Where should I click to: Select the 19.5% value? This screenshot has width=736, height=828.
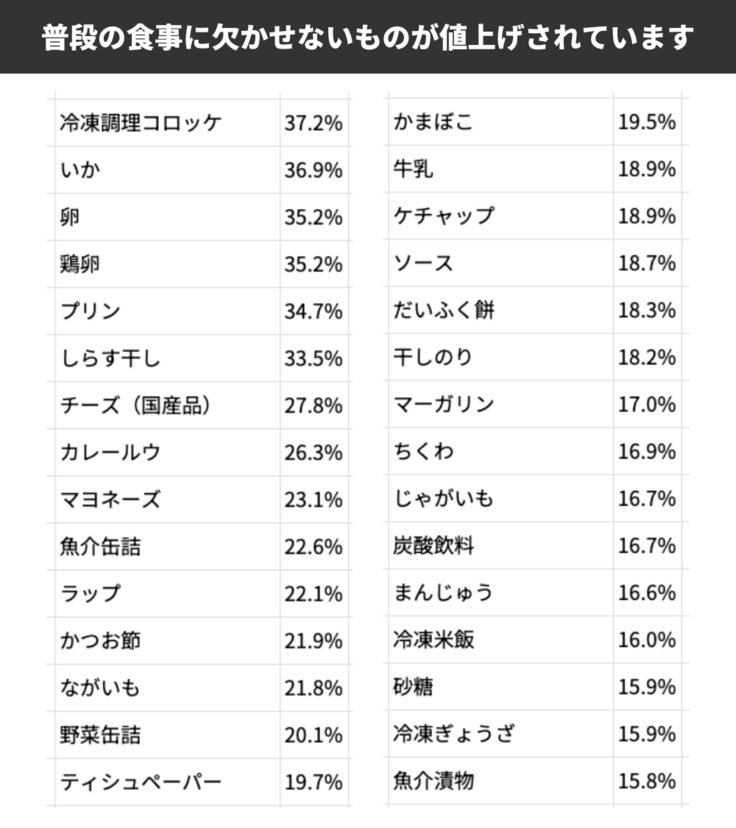[x=646, y=123]
